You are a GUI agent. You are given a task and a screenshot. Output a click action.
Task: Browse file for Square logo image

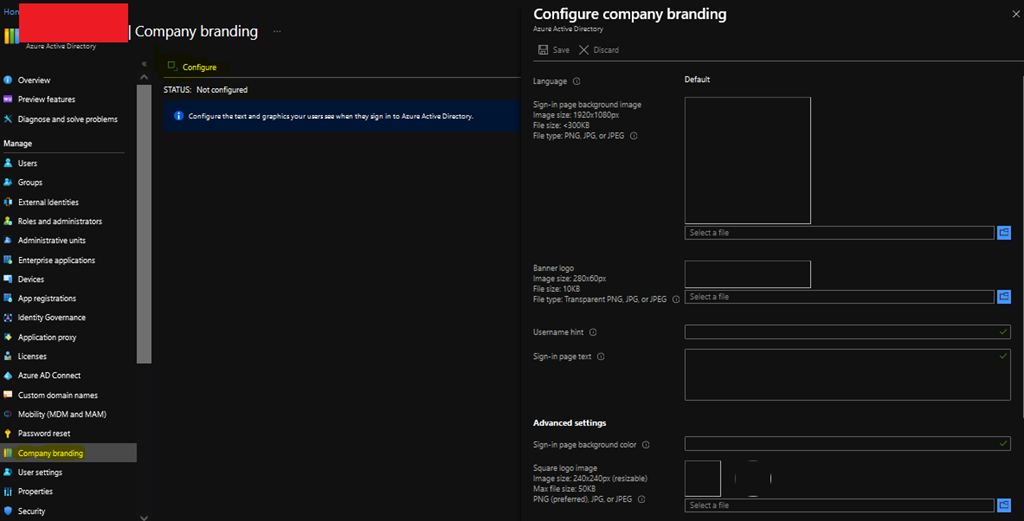click(x=1004, y=505)
